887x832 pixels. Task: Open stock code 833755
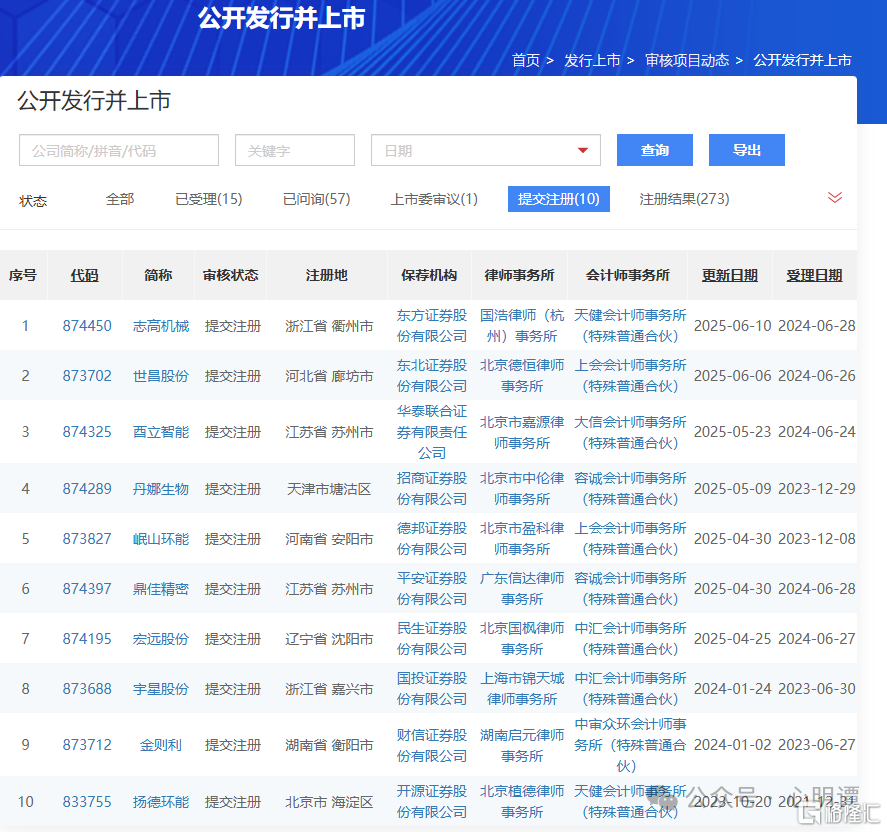pos(87,802)
